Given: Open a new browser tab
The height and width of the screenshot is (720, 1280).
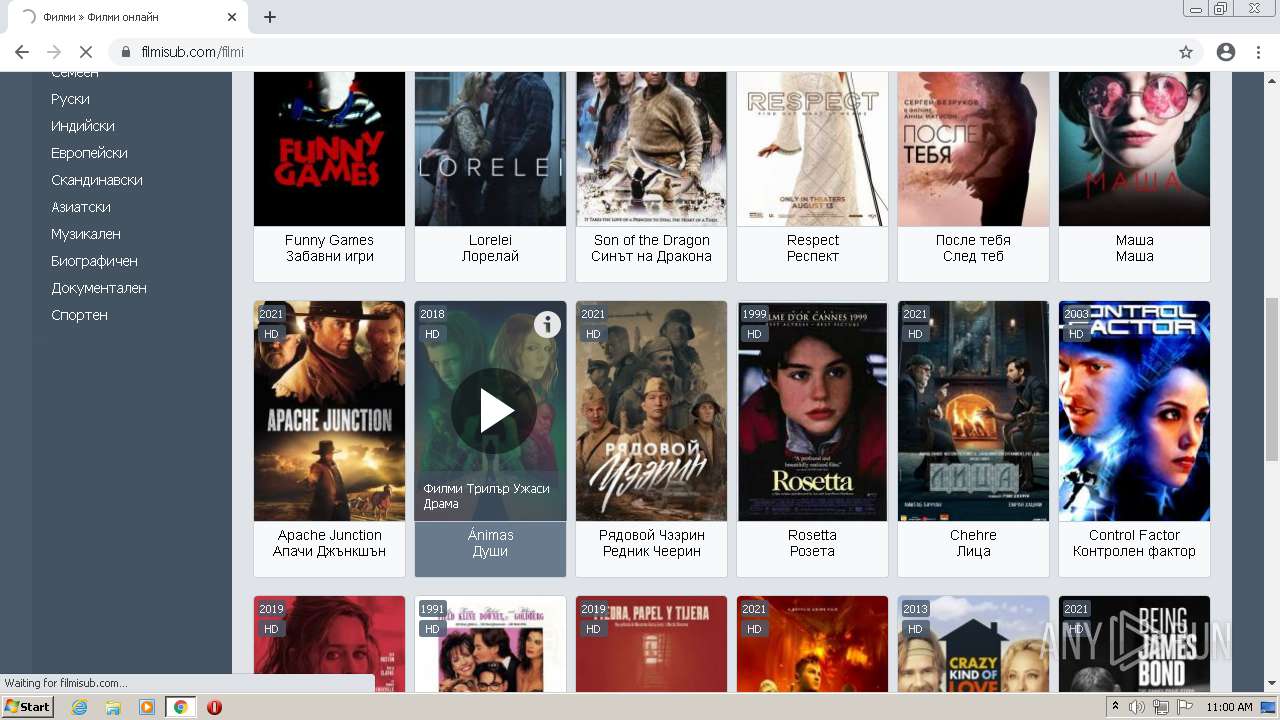Looking at the screenshot, I should [x=270, y=17].
